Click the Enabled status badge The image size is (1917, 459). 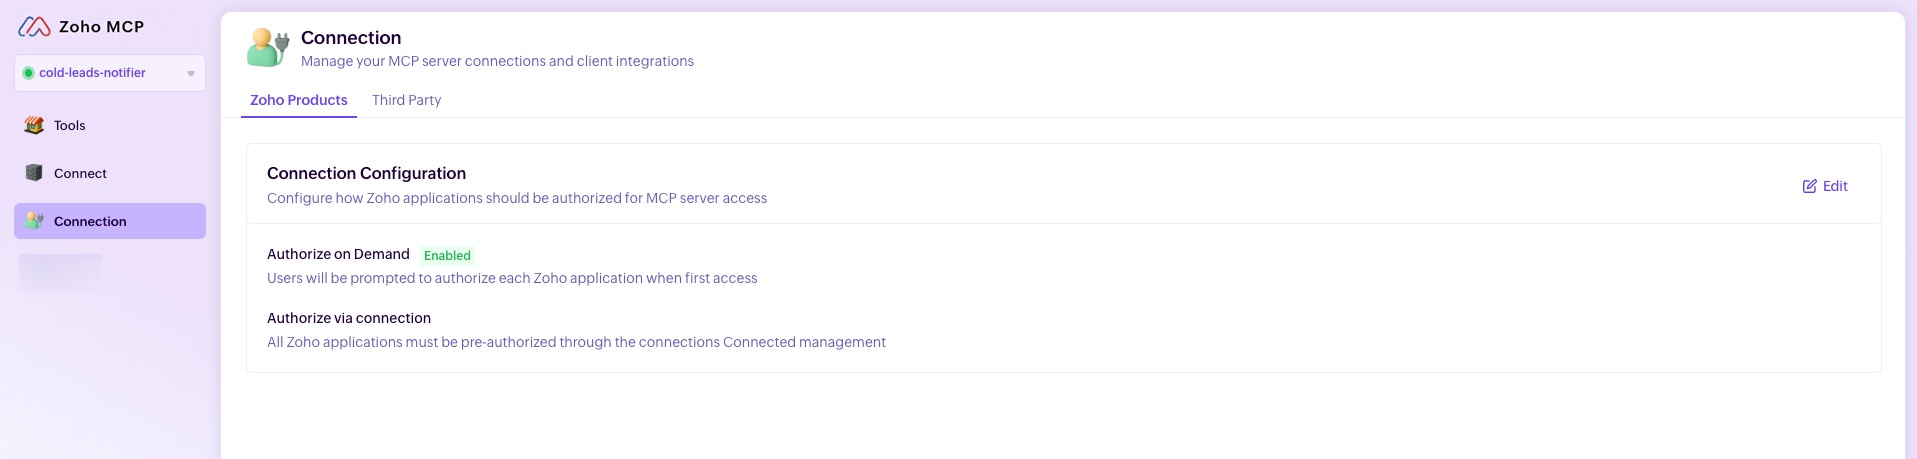(x=447, y=255)
